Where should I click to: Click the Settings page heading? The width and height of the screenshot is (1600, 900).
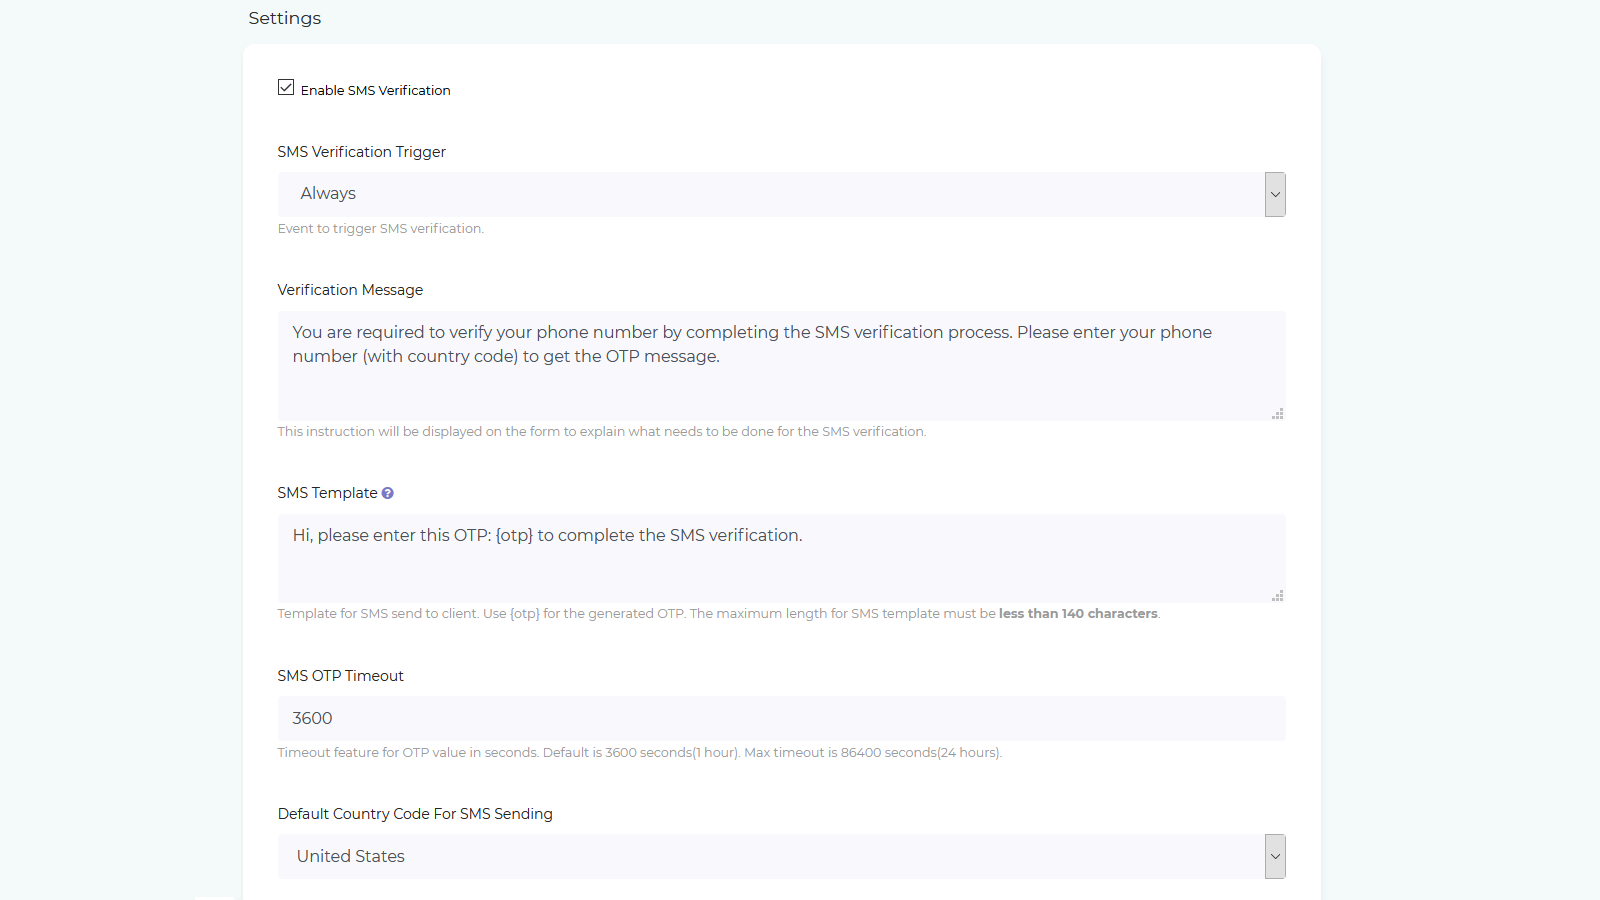click(284, 18)
